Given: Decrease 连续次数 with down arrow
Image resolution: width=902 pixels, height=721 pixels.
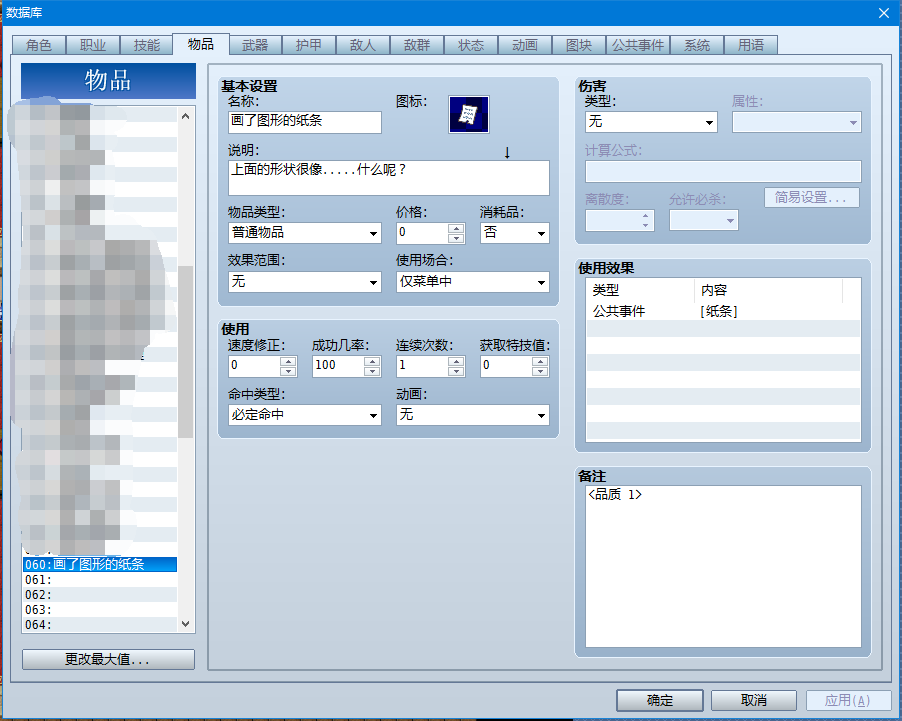Looking at the screenshot, I should (x=456, y=371).
